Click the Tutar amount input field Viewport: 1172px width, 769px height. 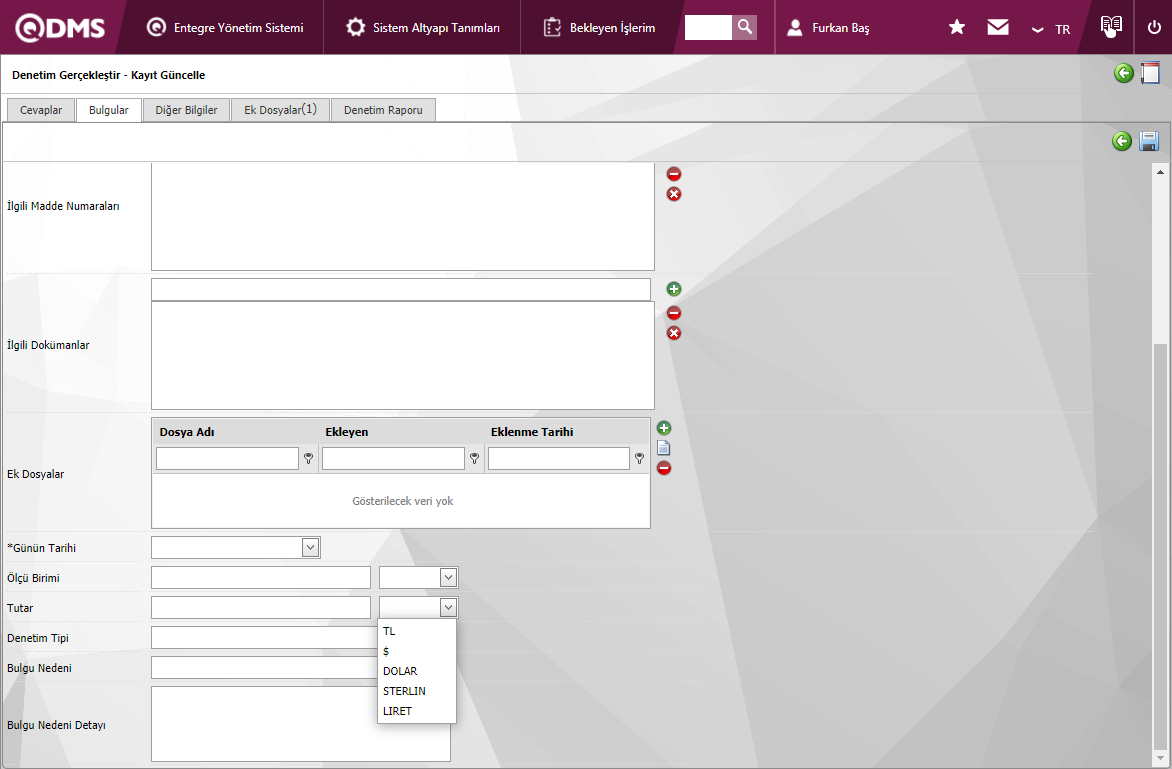pyautogui.click(x=260, y=607)
